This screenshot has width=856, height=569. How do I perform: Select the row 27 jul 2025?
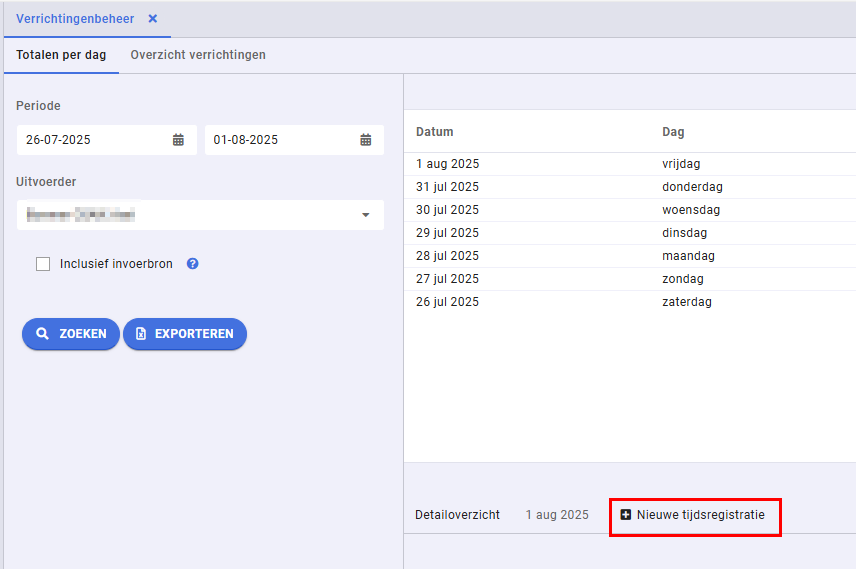(x=630, y=278)
